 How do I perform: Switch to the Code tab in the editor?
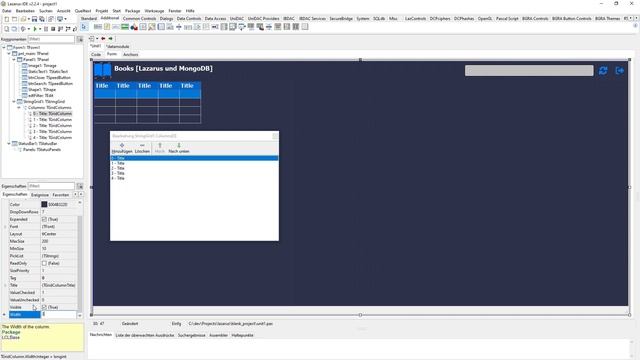click(96, 54)
